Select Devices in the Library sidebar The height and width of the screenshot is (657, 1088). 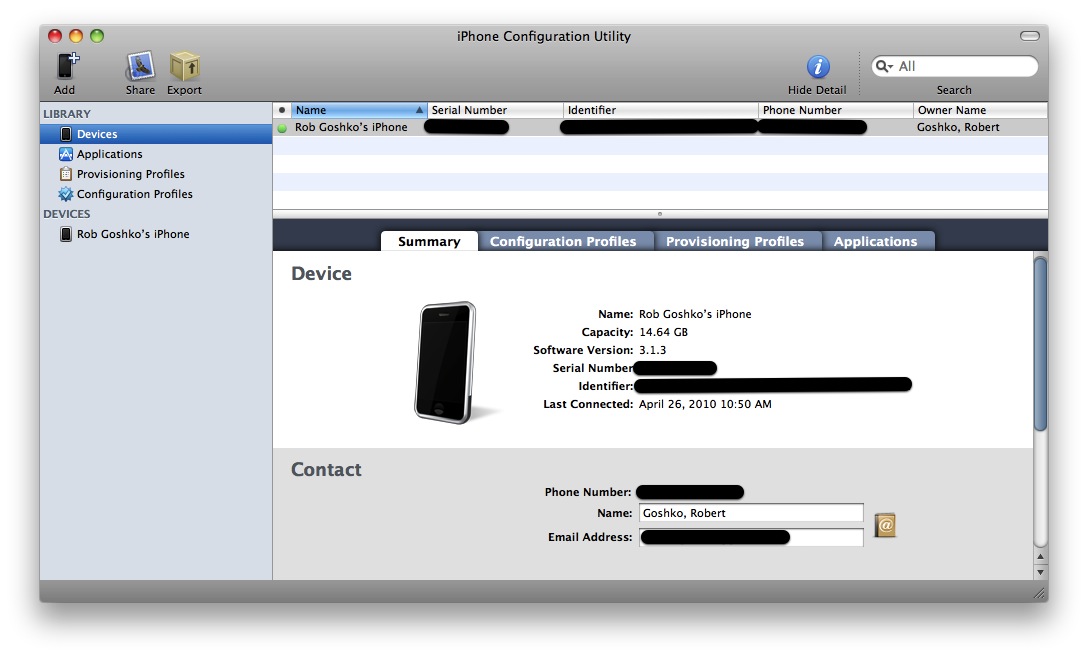click(x=155, y=134)
